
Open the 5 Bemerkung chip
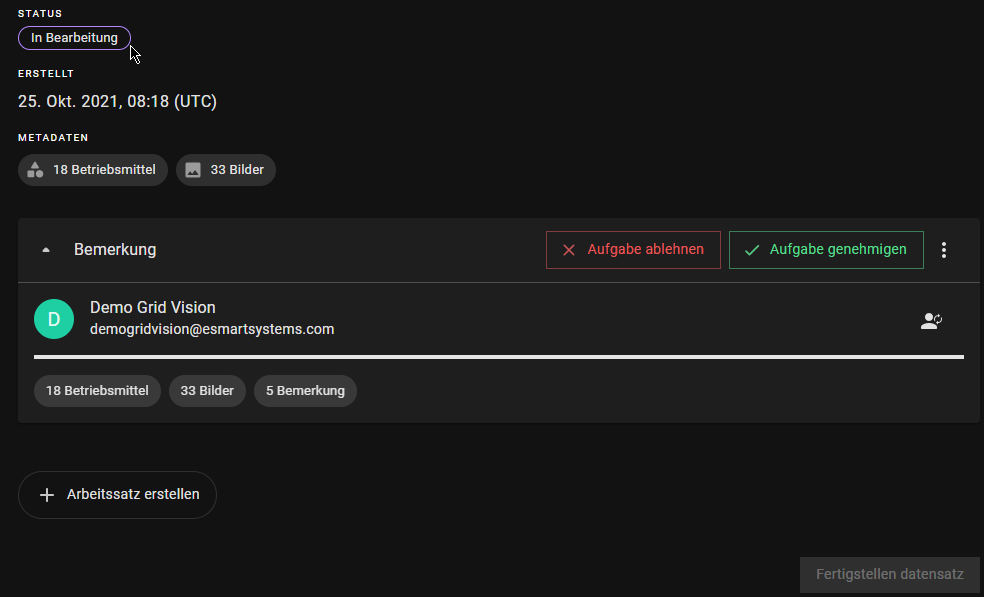pyautogui.click(x=305, y=391)
